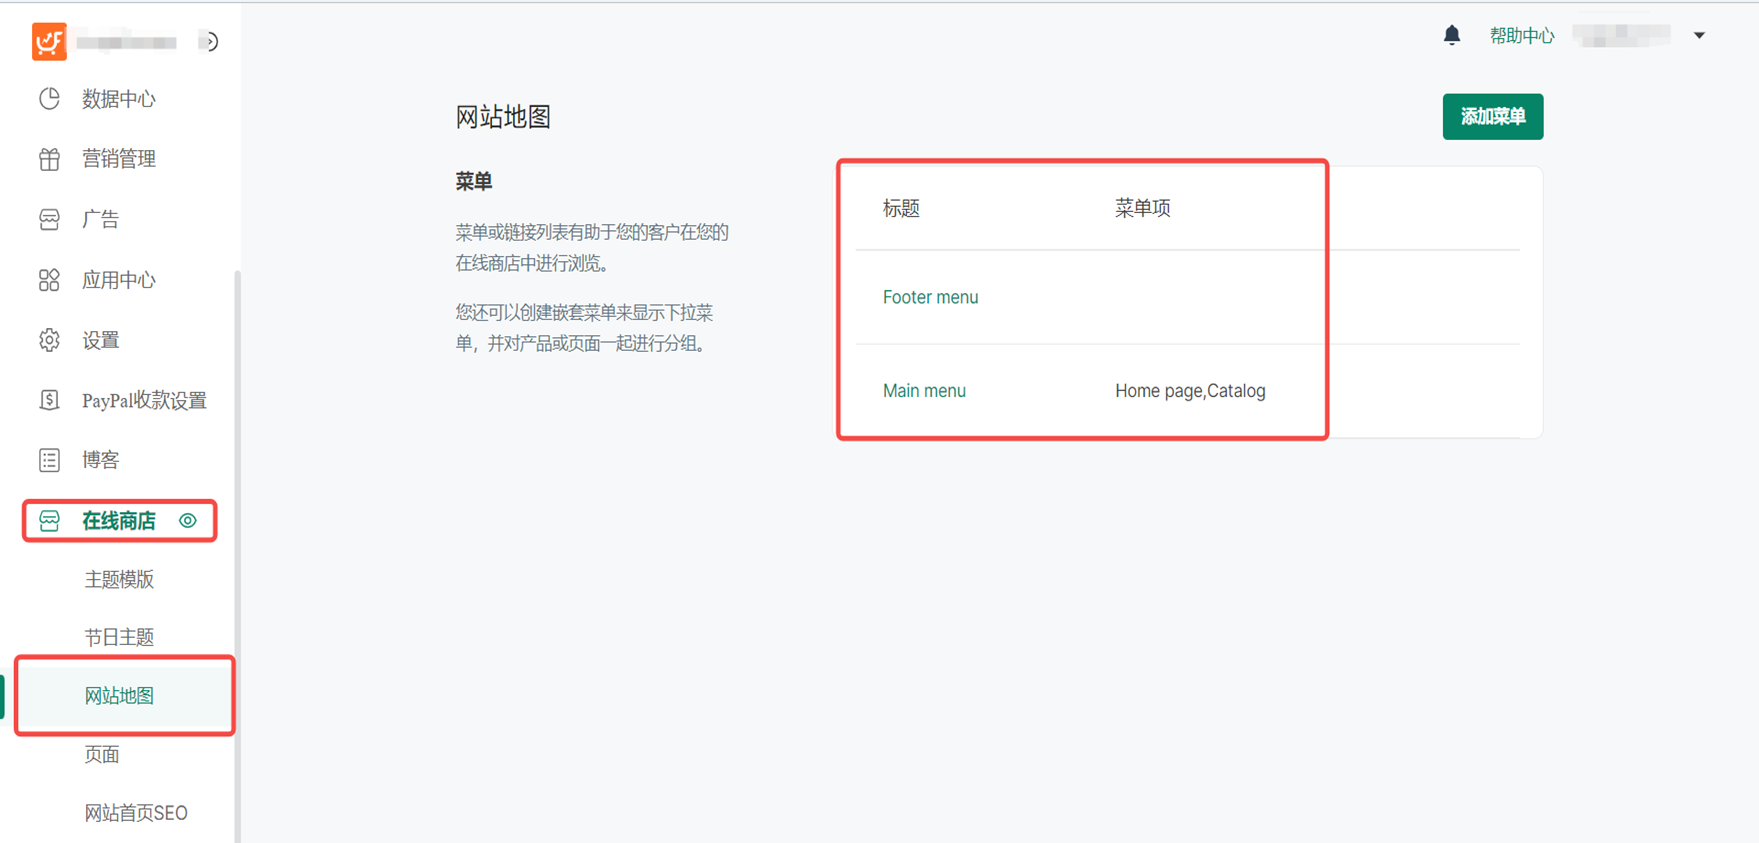
Task: Click the blurred store name in sidebar
Action: (126, 42)
